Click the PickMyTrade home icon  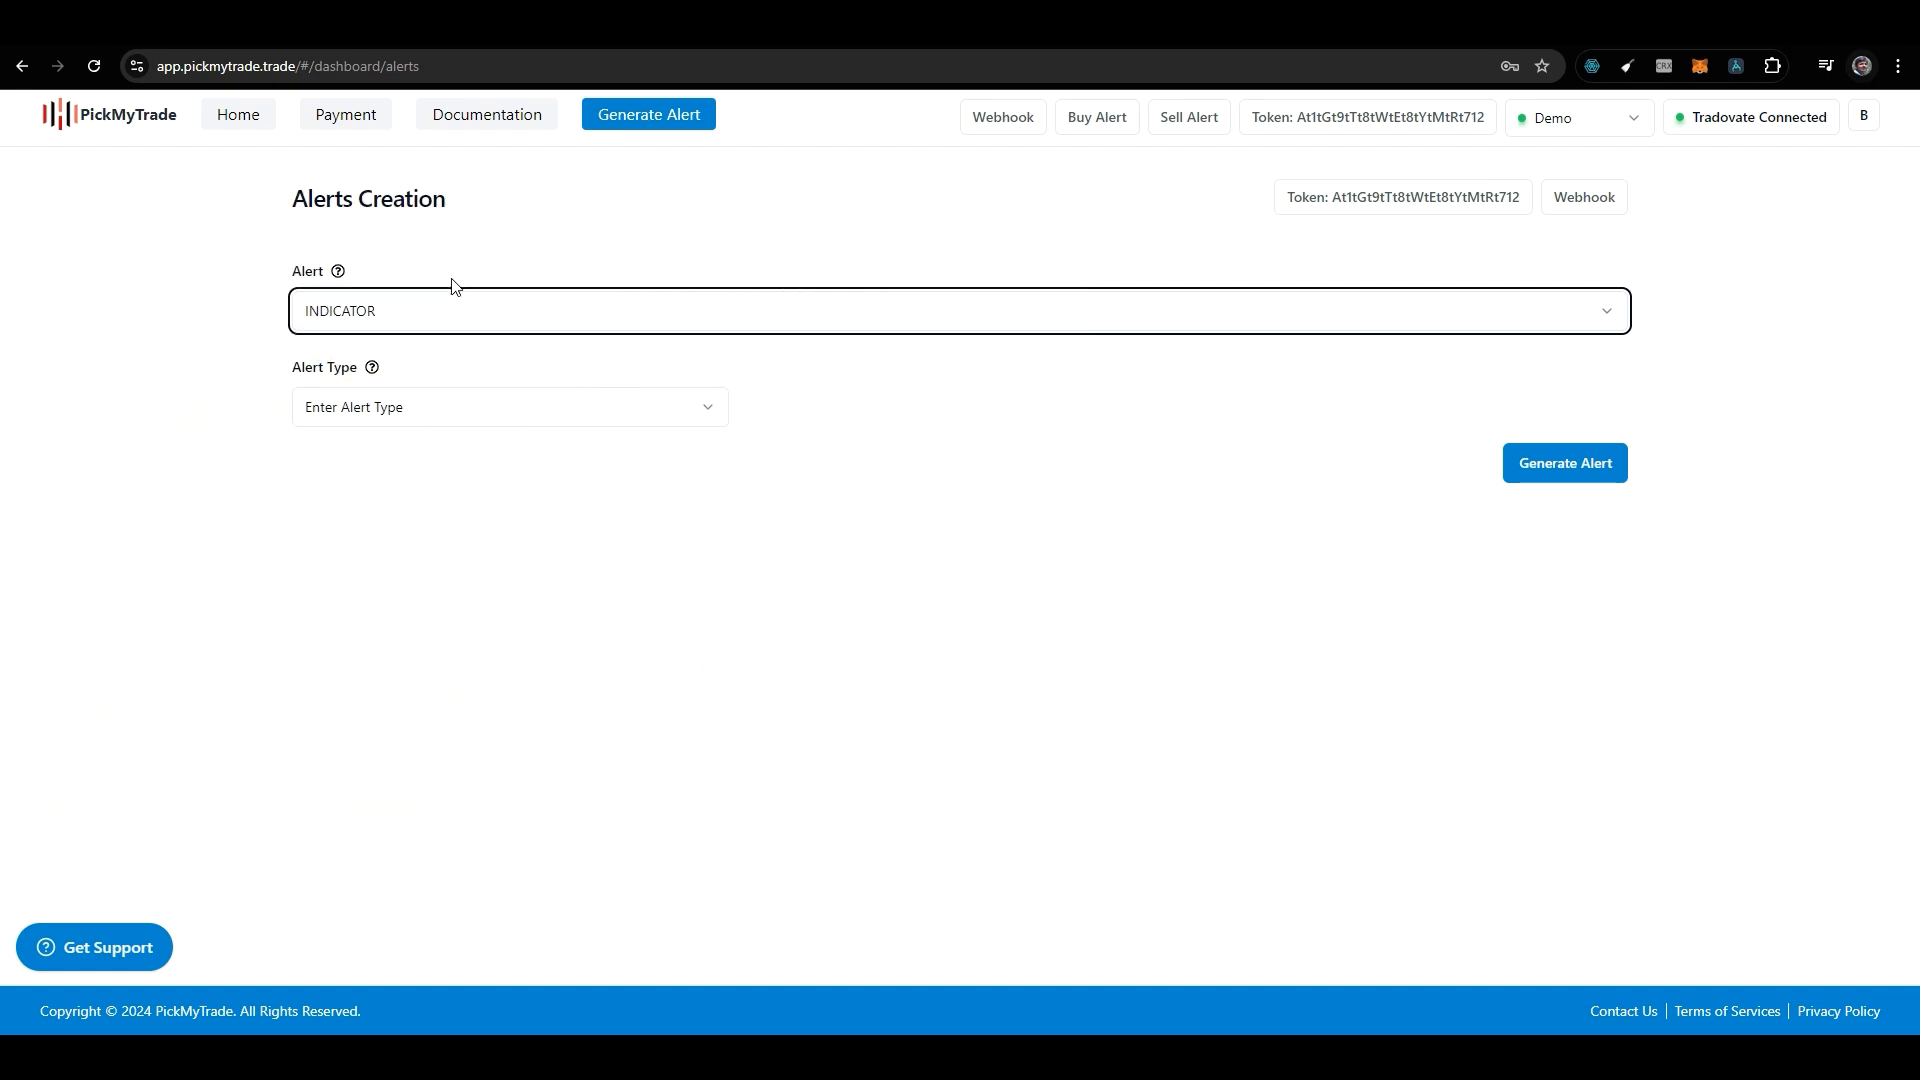(108, 115)
